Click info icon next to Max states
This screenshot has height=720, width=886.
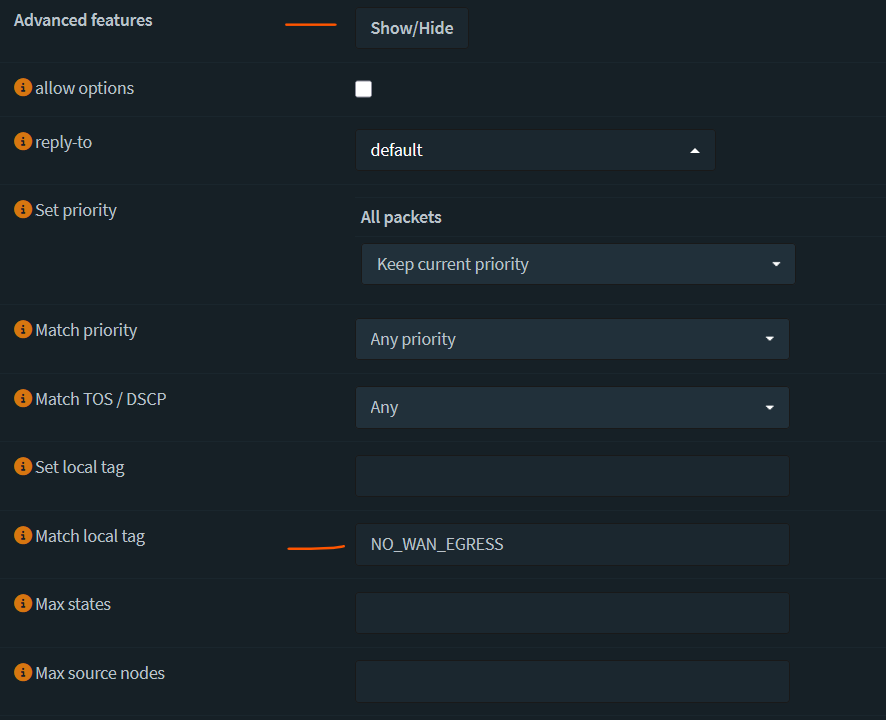tap(23, 604)
